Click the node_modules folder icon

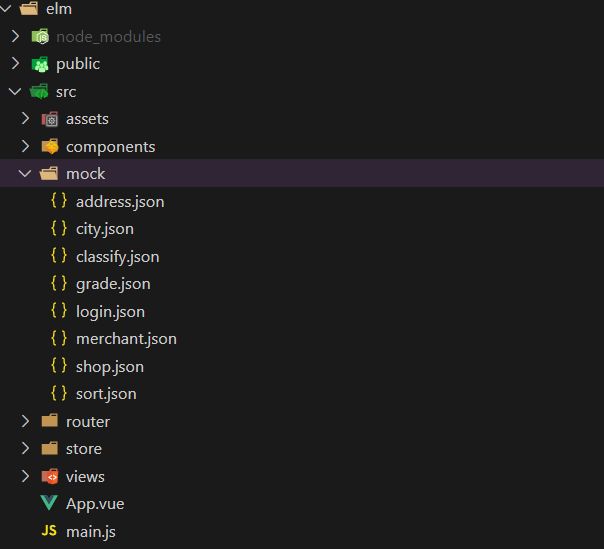click(x=40, y=36)
